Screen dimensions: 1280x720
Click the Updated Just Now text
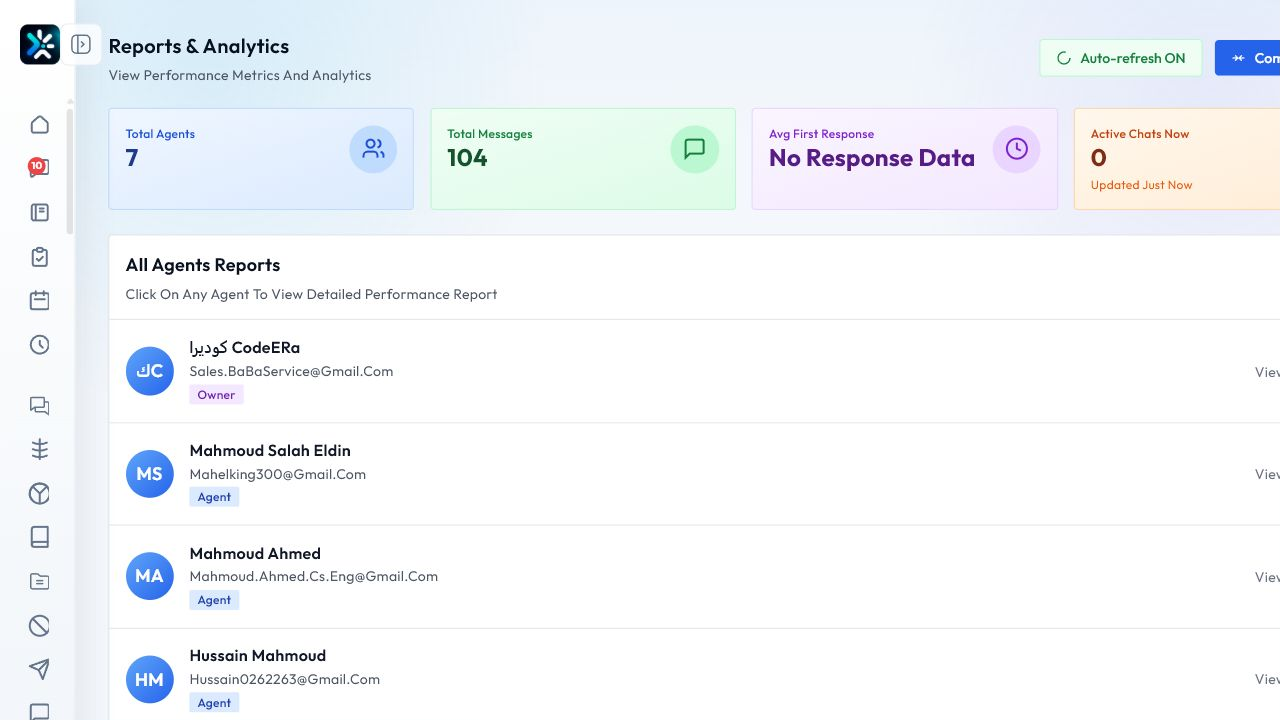1141,185
